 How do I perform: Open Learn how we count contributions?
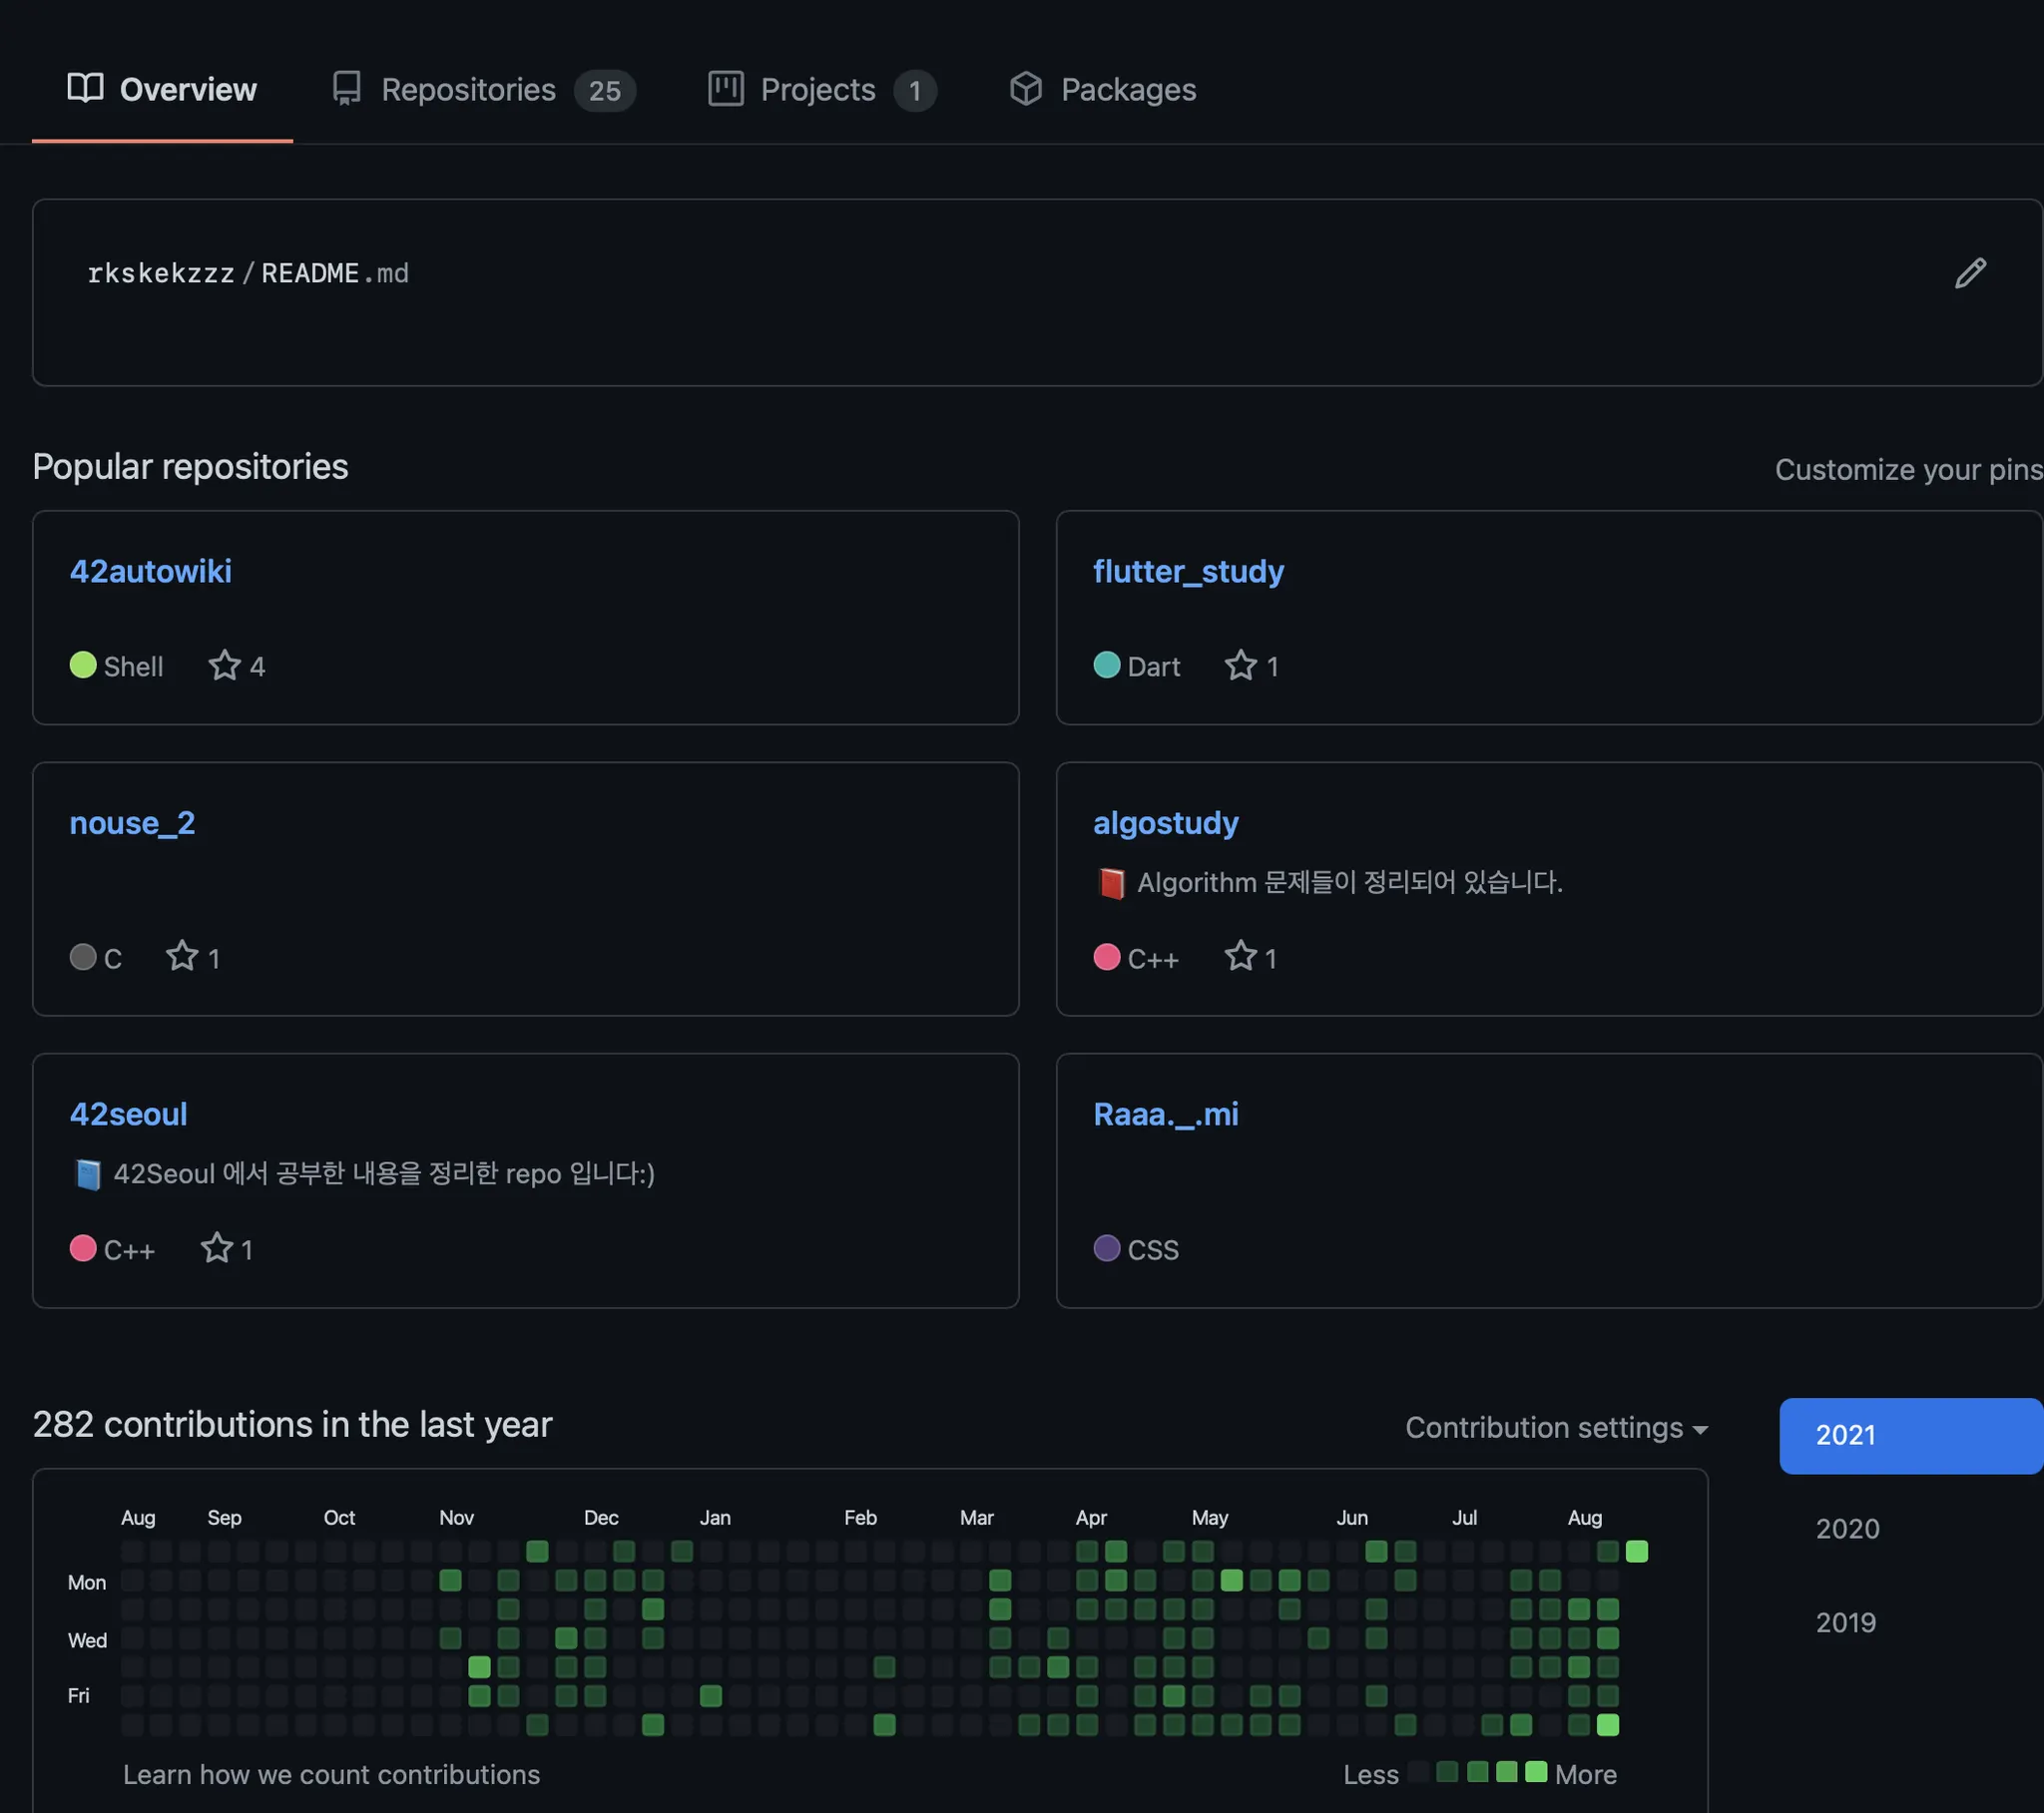pyautogui.click(x=331, y=1774)
